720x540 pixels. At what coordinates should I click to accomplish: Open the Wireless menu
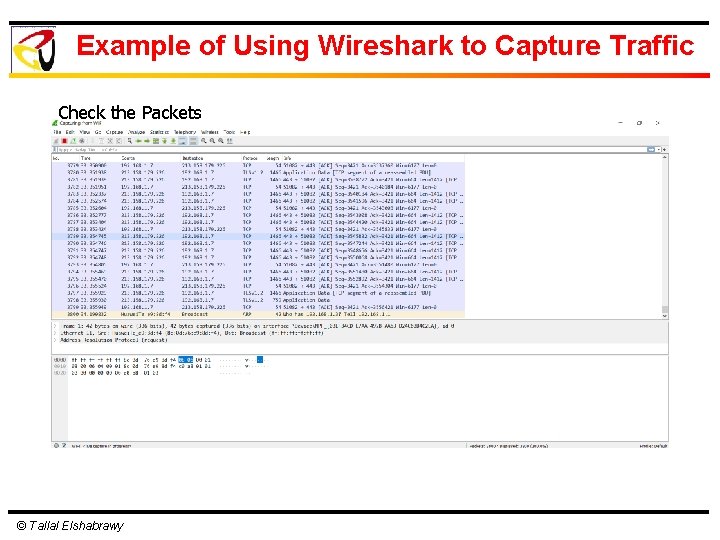tap(209, 132)
